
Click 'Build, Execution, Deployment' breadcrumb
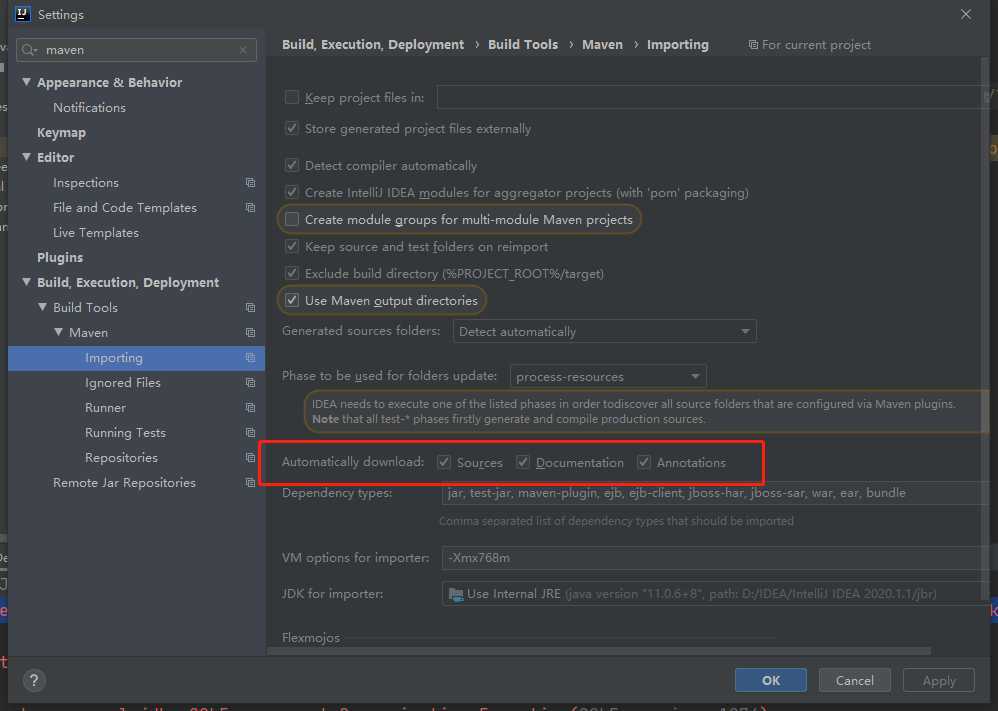pyautogui.click(x=373, y=45)
